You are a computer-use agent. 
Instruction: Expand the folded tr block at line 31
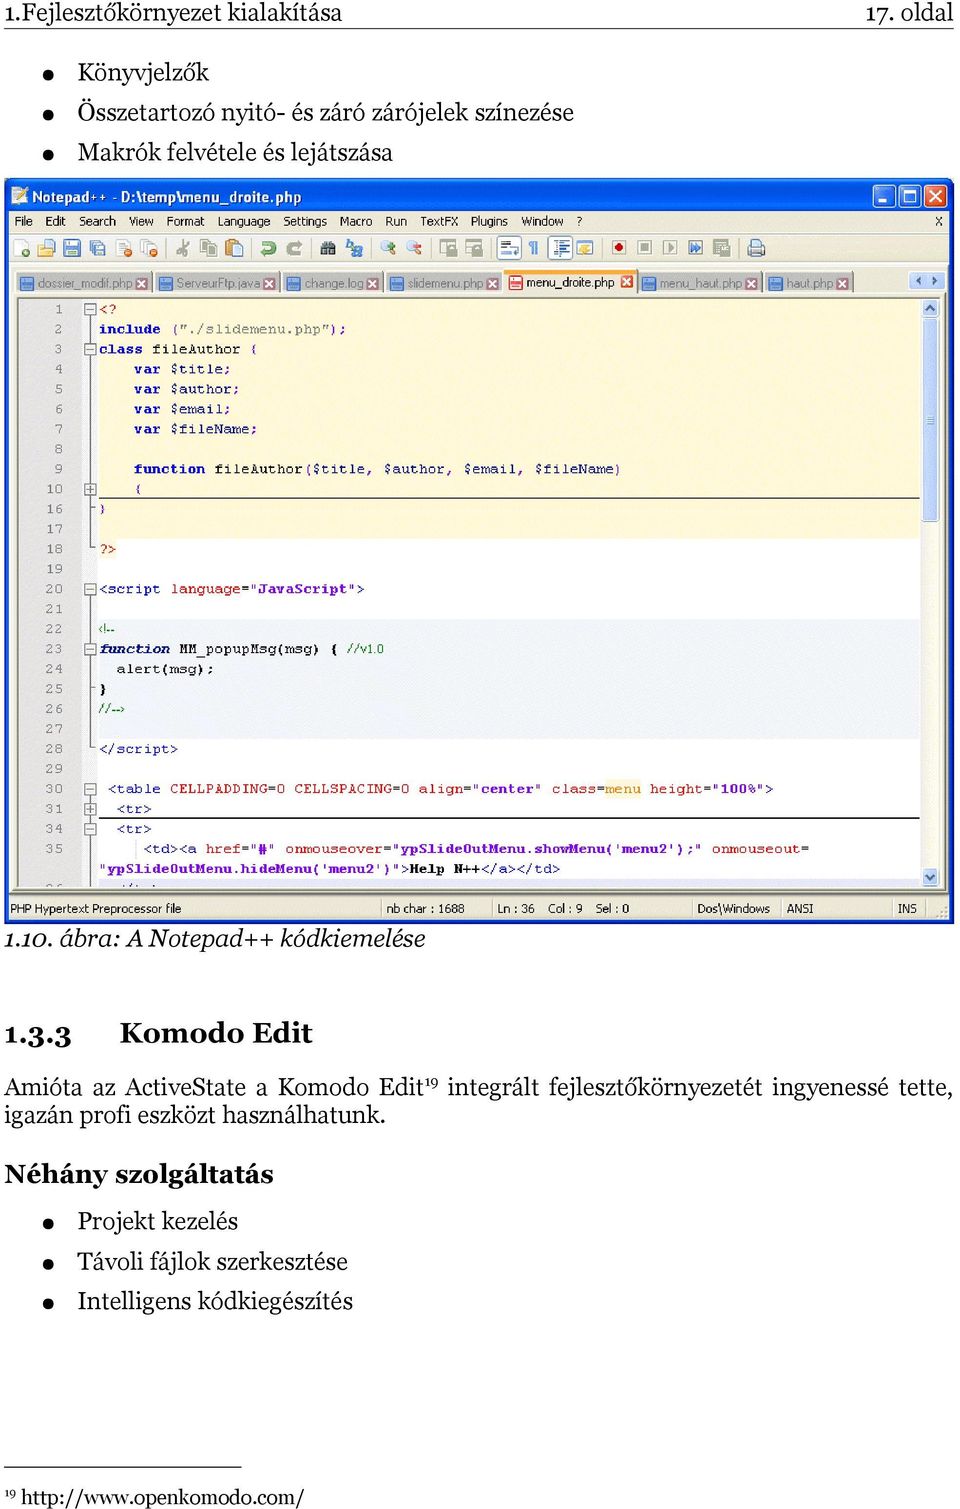pos(90,809)
